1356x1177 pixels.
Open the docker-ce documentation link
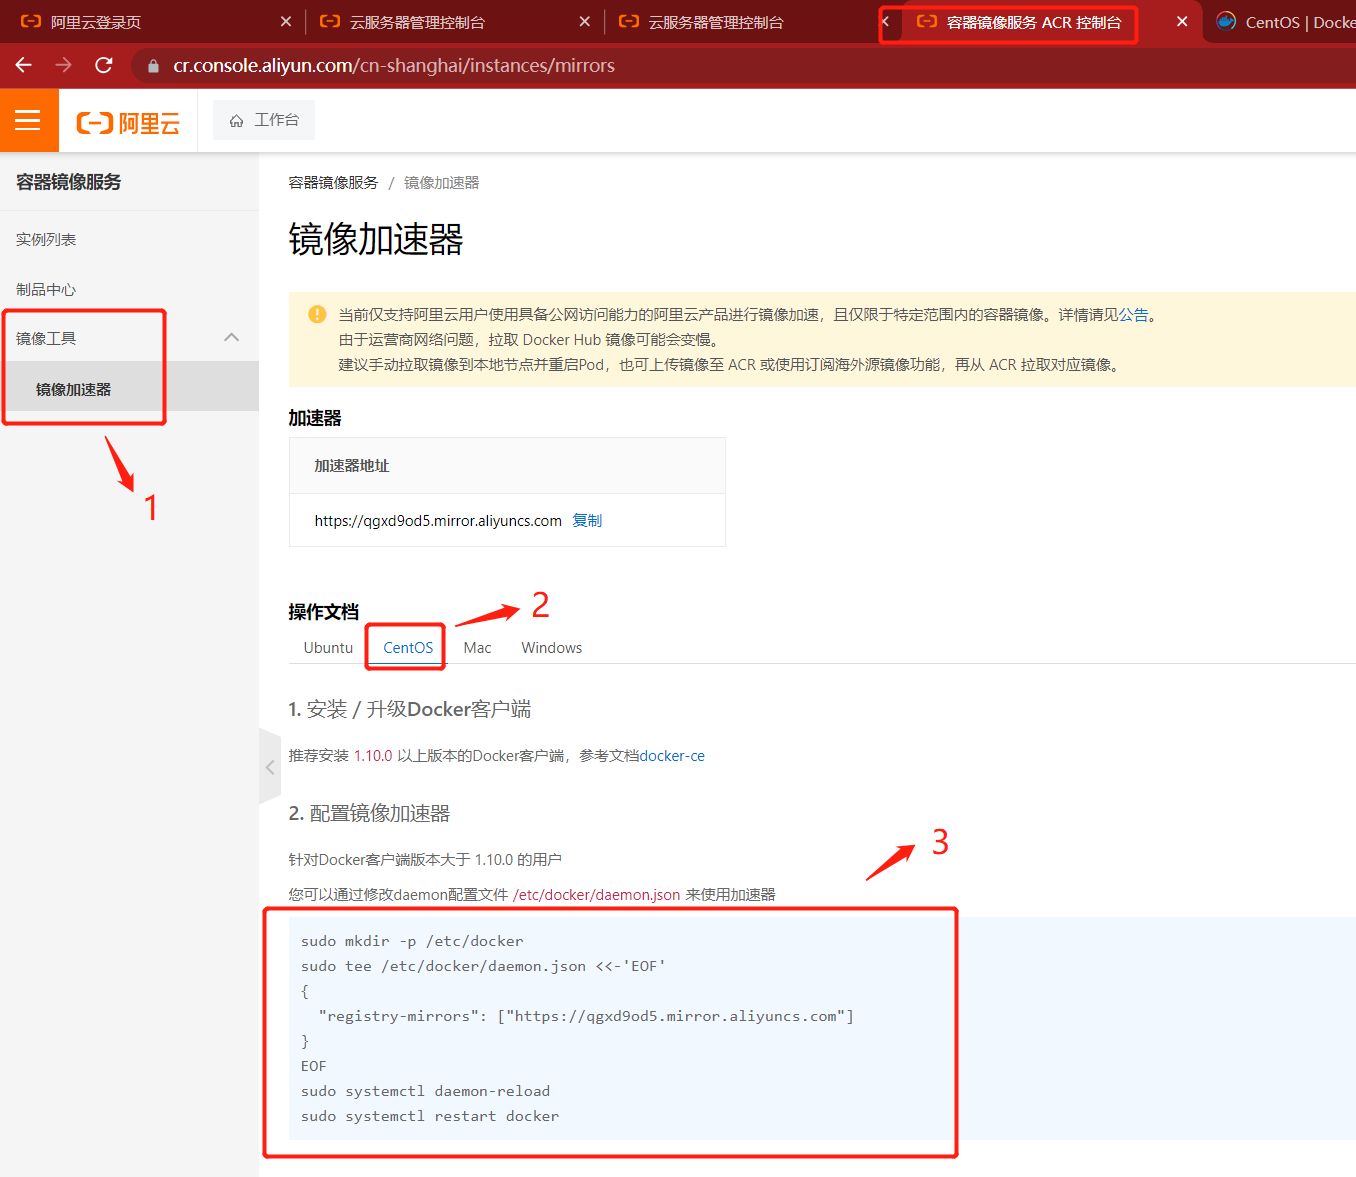click(672, 755)
